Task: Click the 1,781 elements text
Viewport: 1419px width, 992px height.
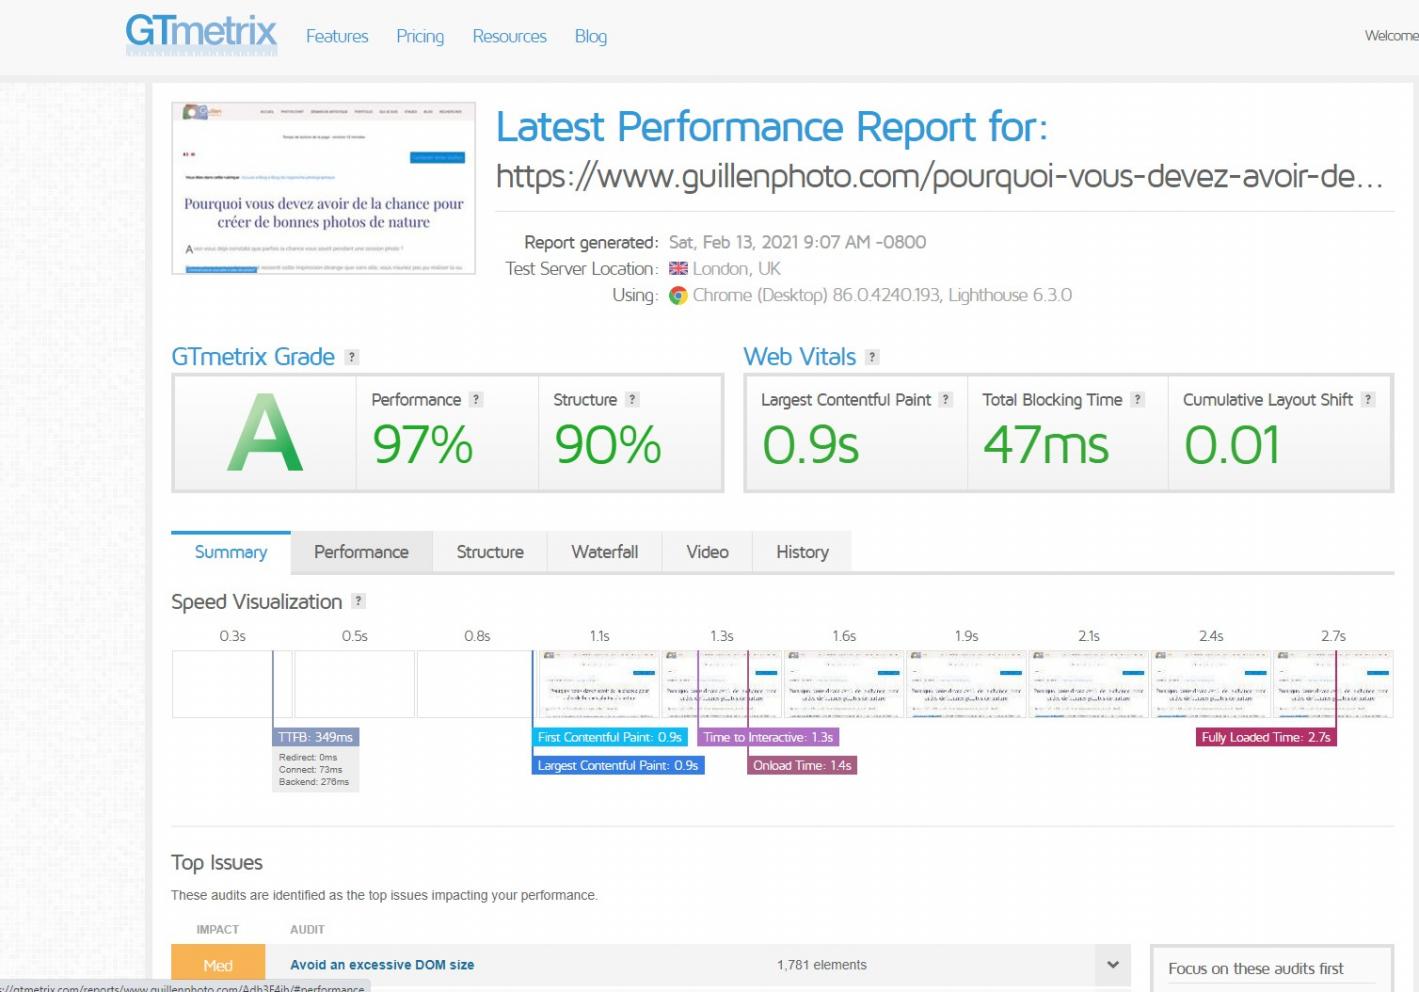Action: point(822,965)
